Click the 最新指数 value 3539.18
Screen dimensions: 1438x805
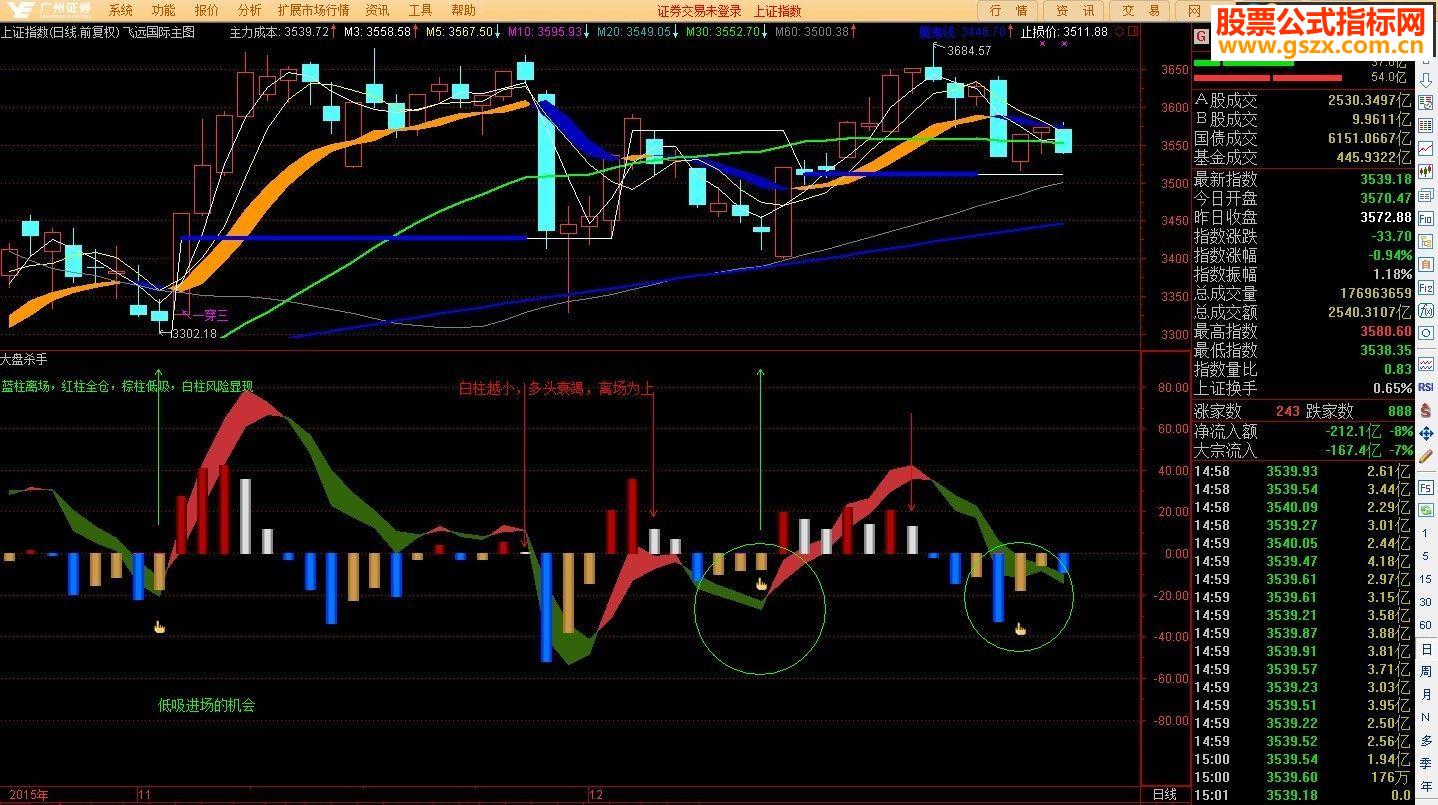(1386, 180)
